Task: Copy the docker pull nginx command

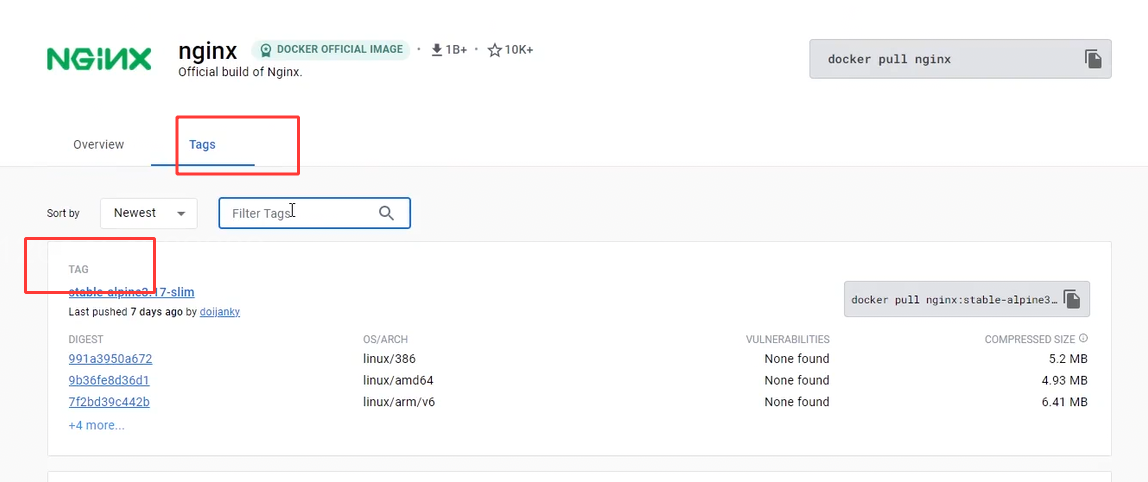Action: [1093, 59]
